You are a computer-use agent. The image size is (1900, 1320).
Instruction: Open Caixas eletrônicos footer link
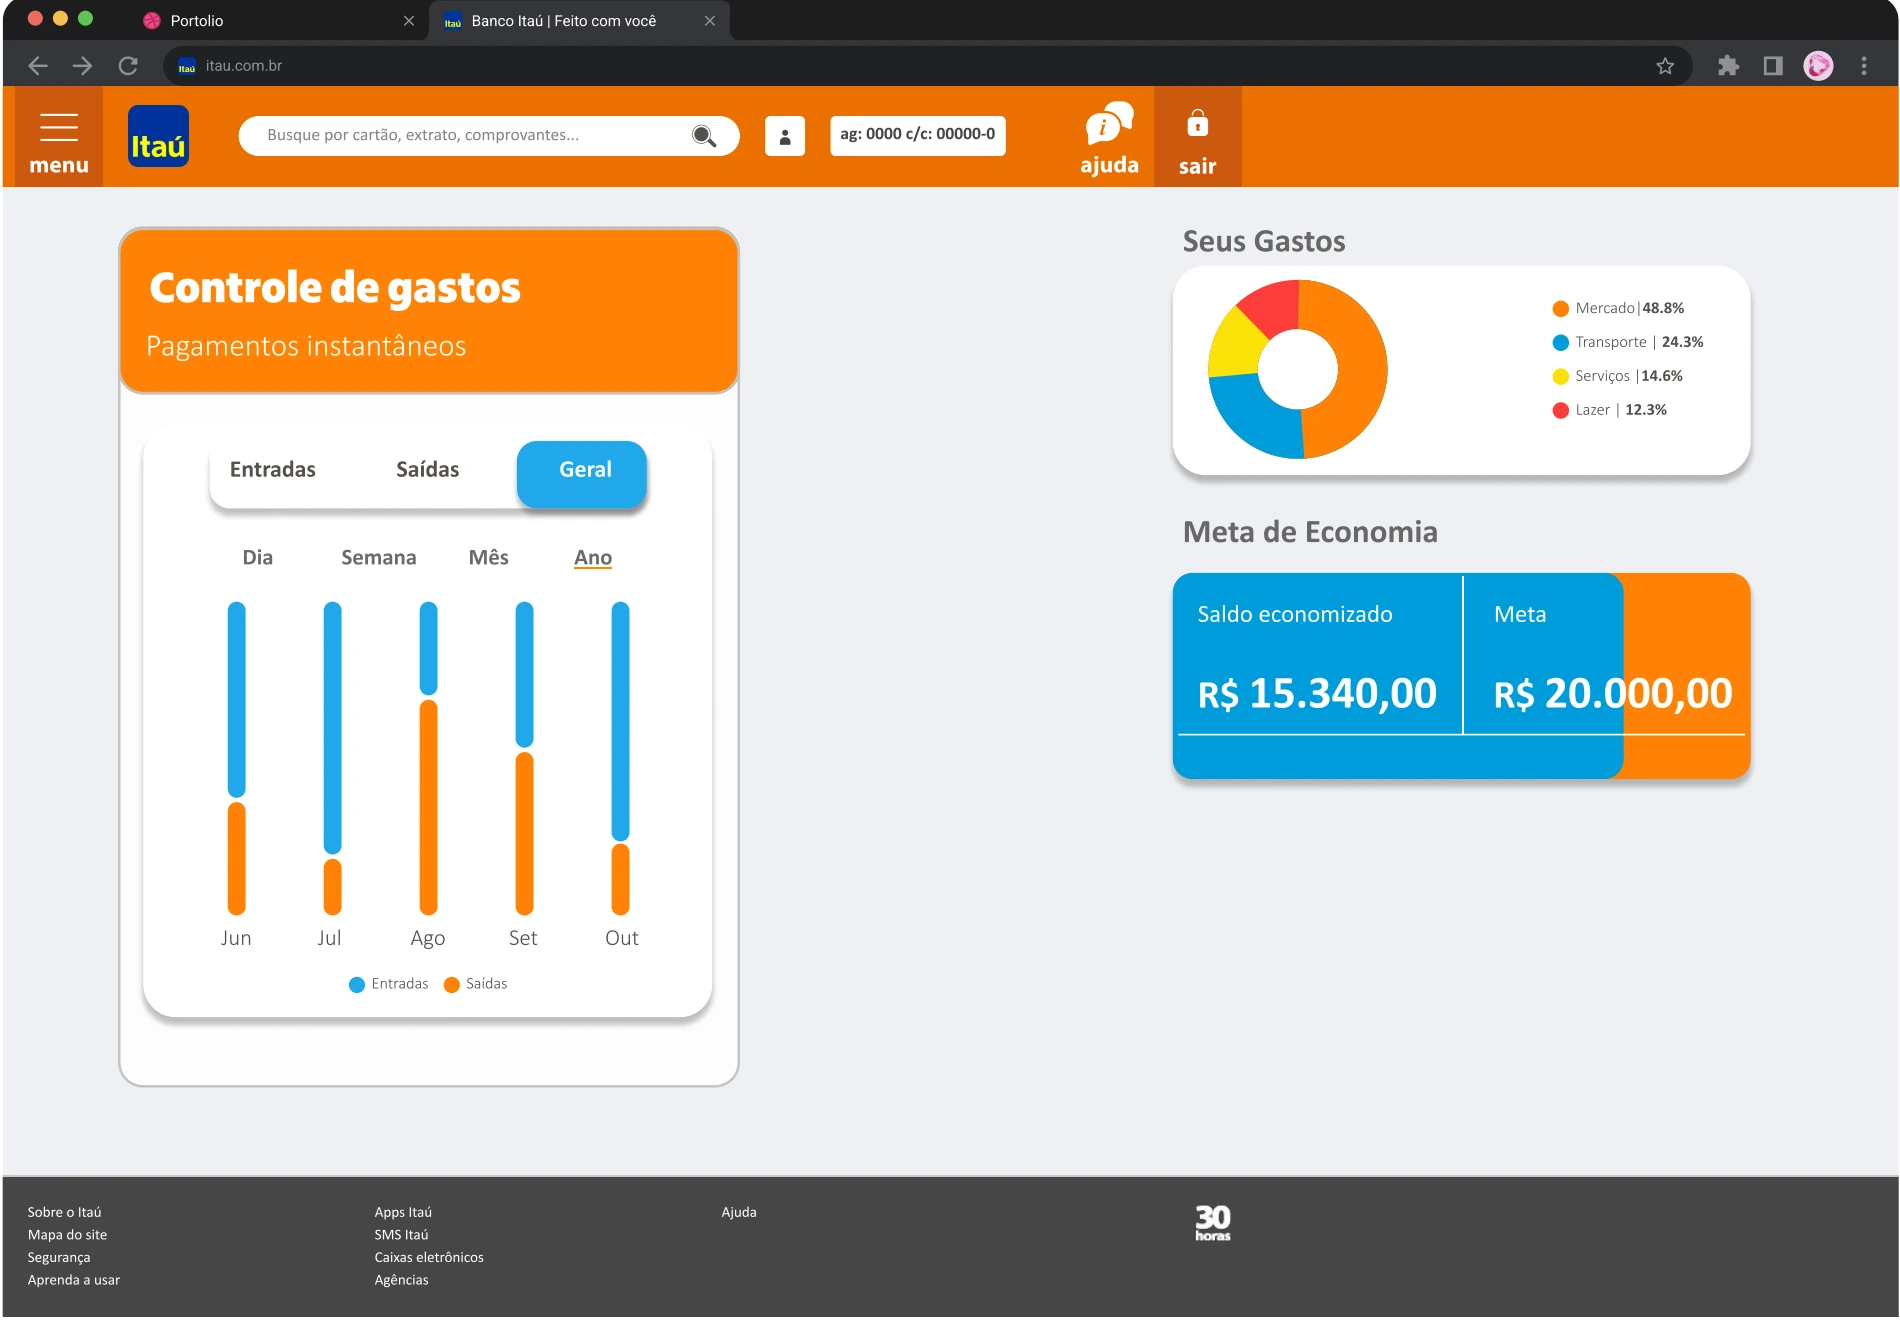pos(429,1258)
